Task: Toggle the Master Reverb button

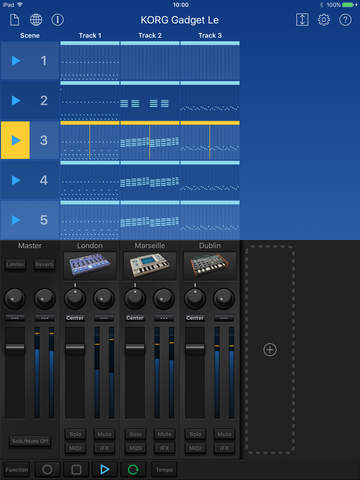Action: click(45, 264)
